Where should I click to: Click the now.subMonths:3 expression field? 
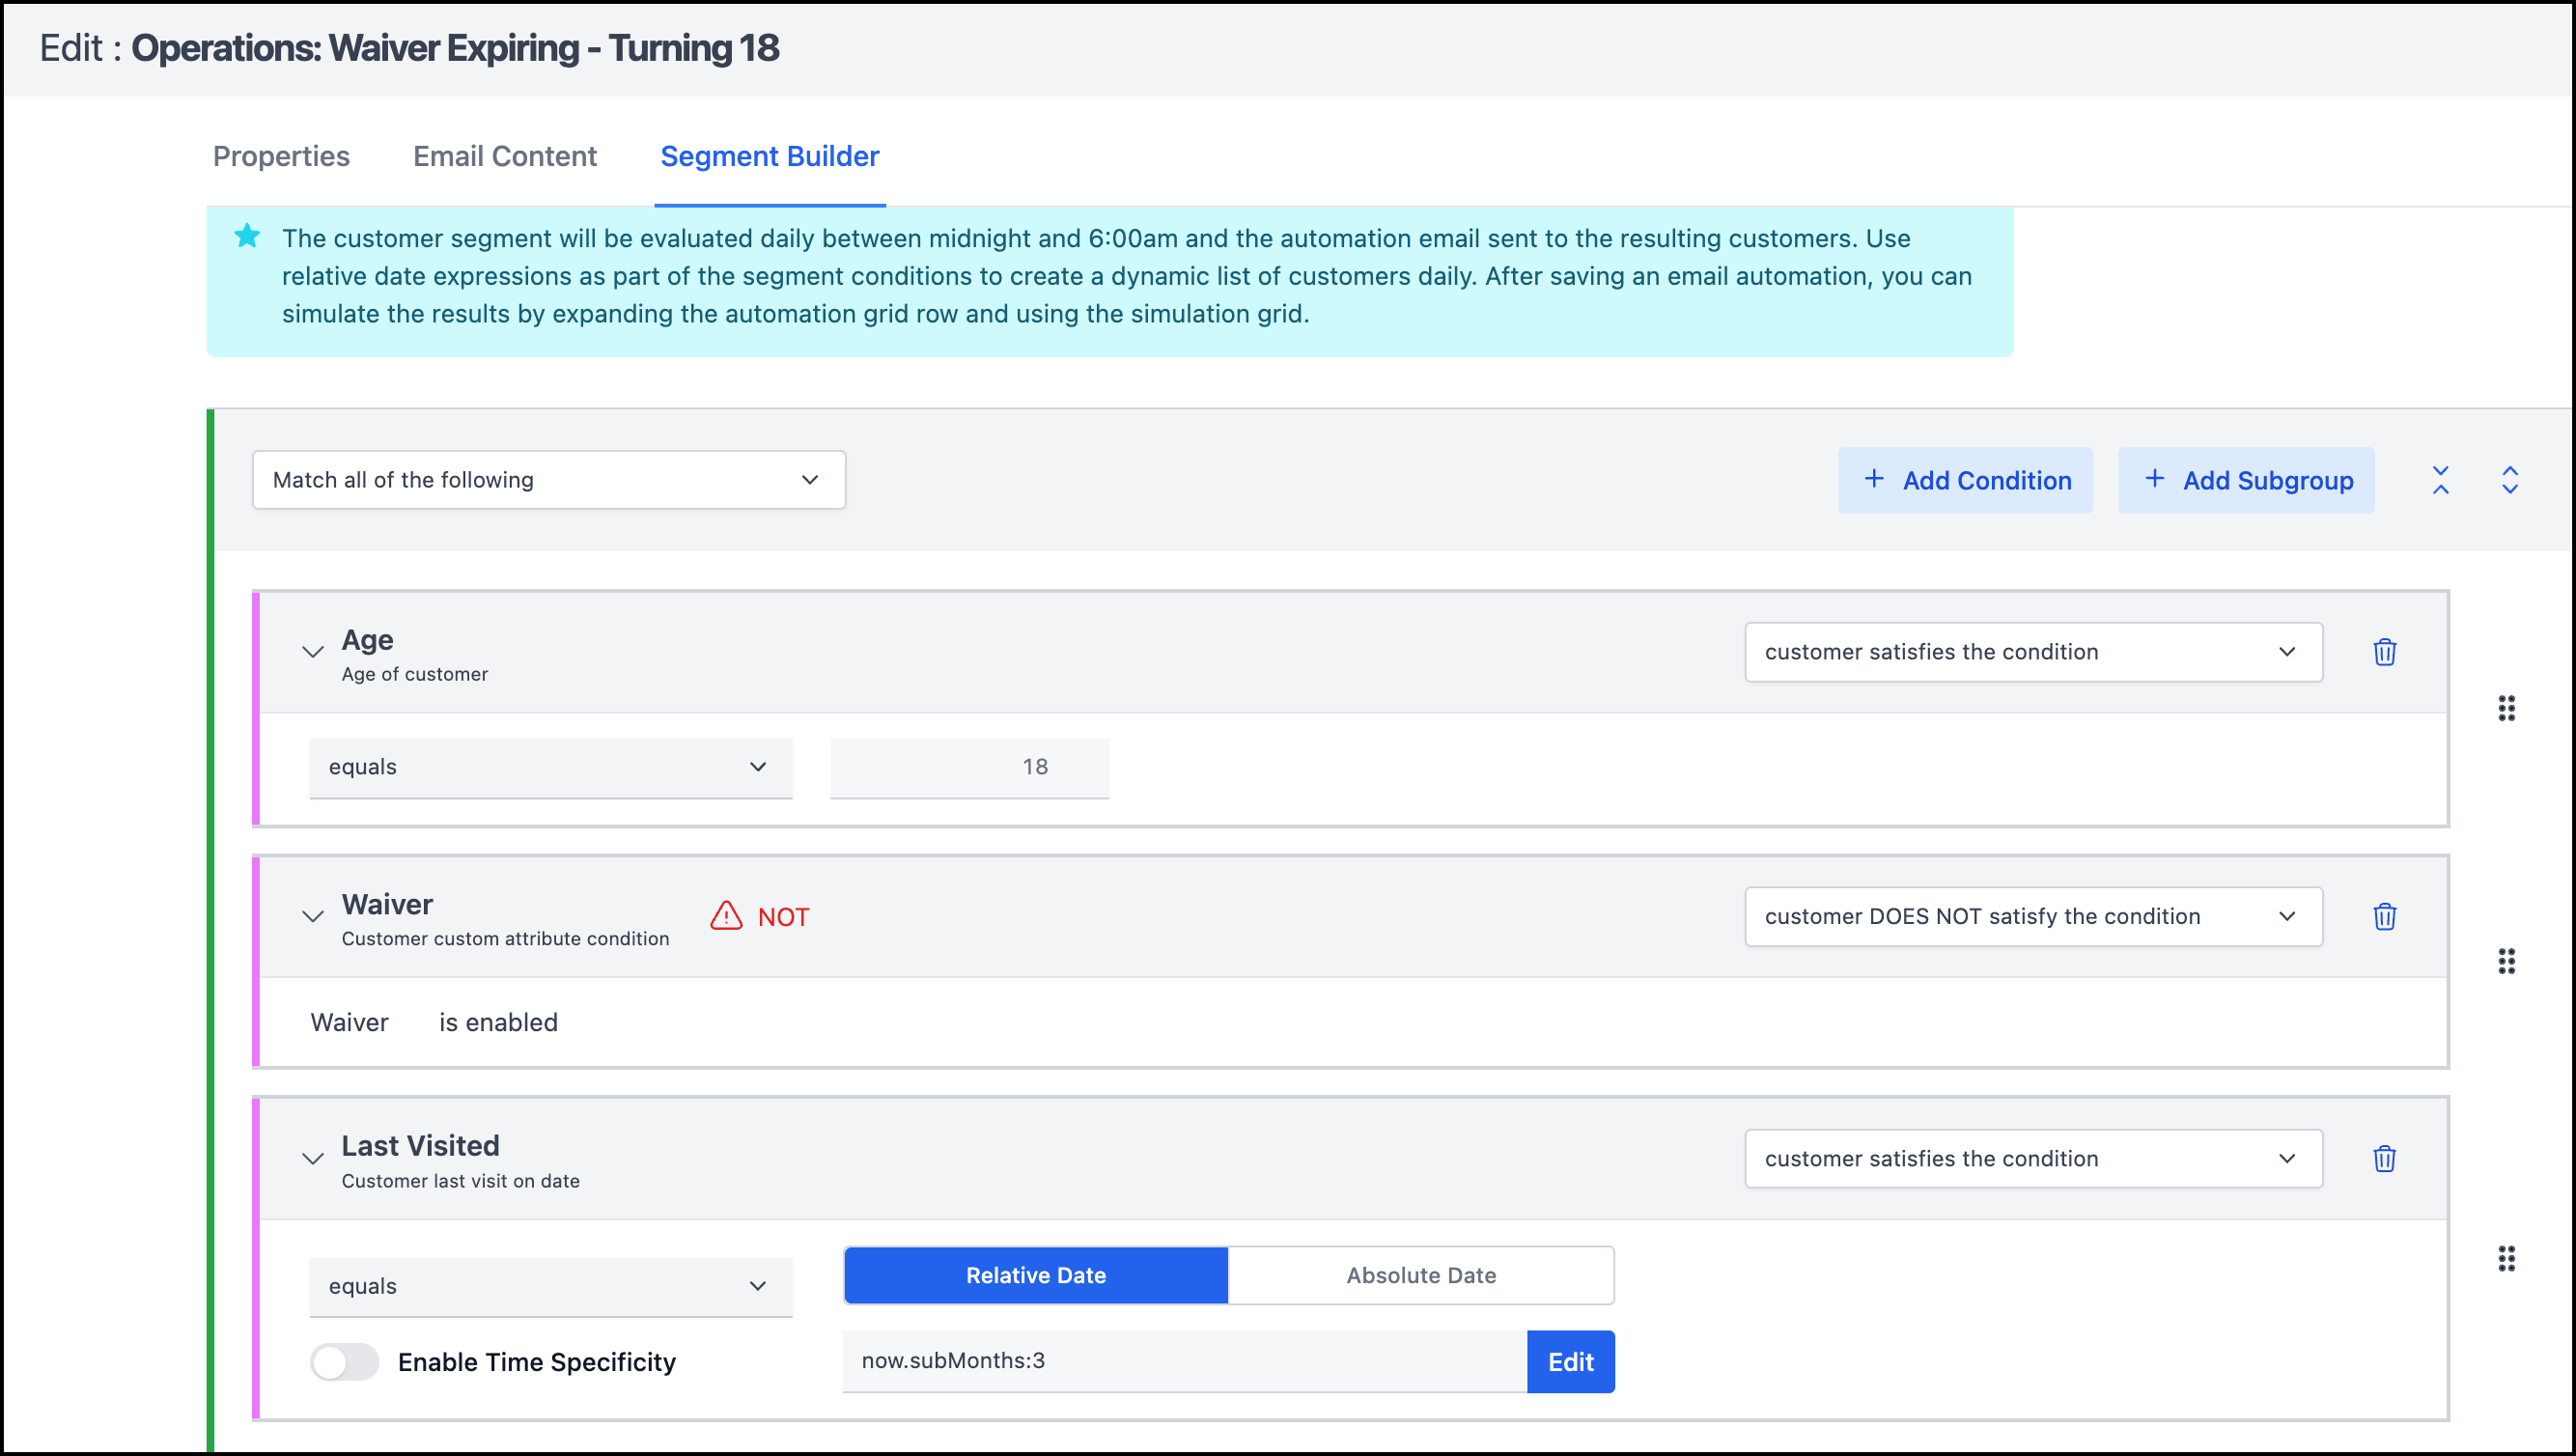tap(1184, 1361)
